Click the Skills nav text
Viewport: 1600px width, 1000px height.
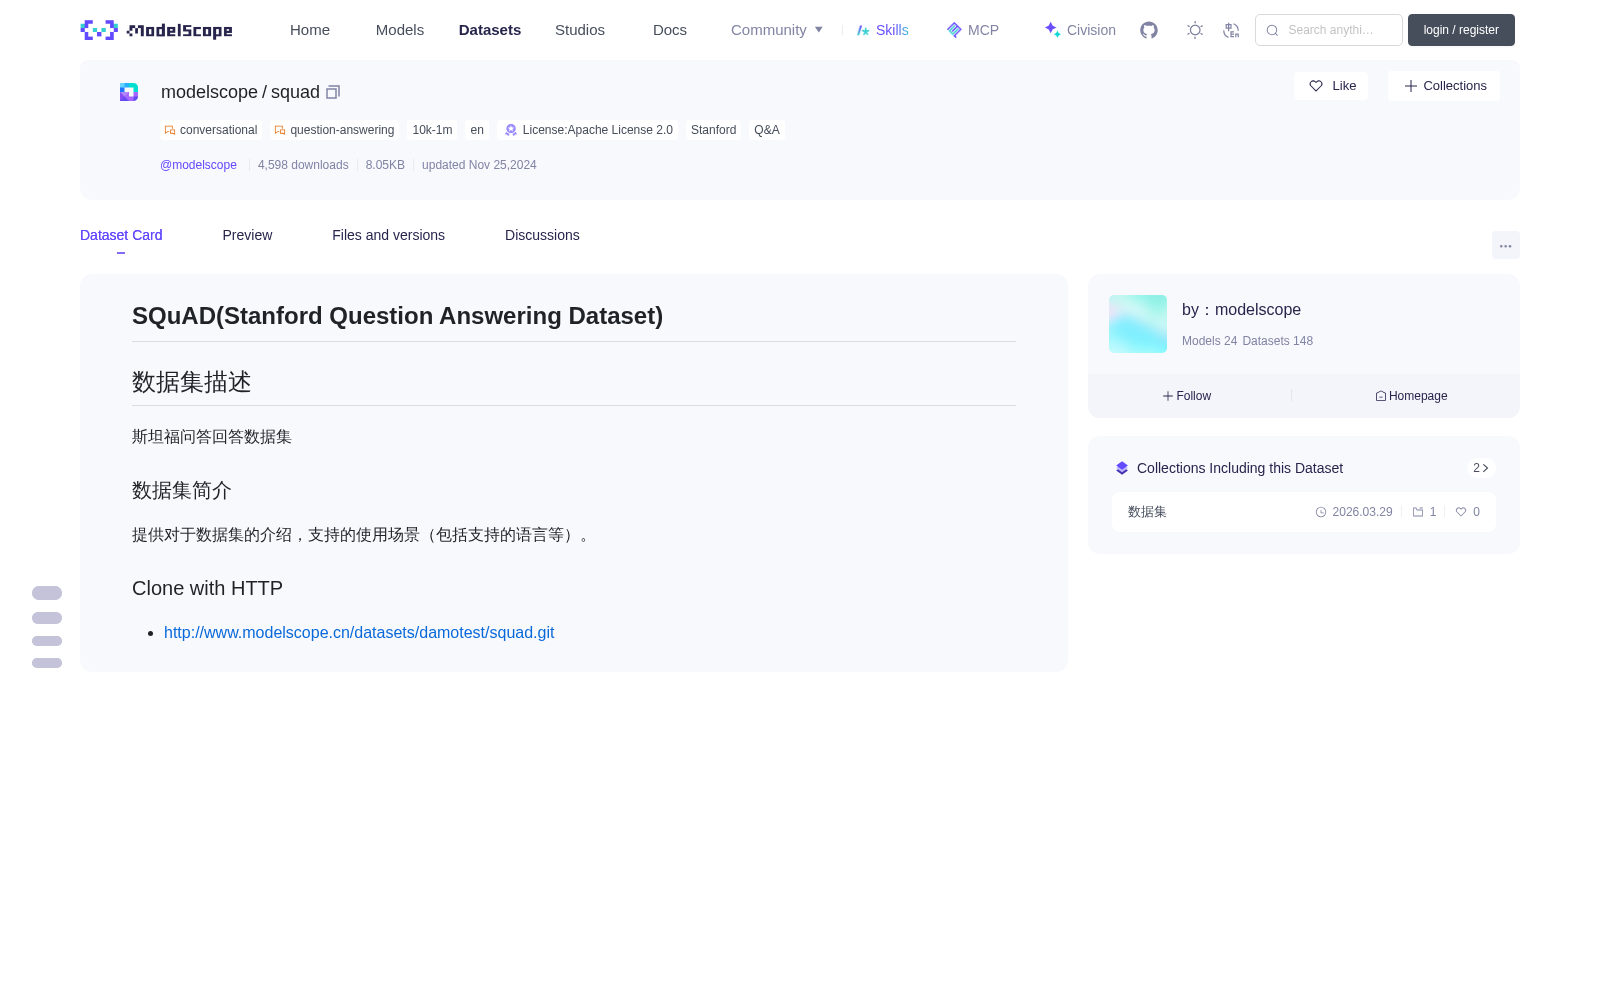click(892, 30)
